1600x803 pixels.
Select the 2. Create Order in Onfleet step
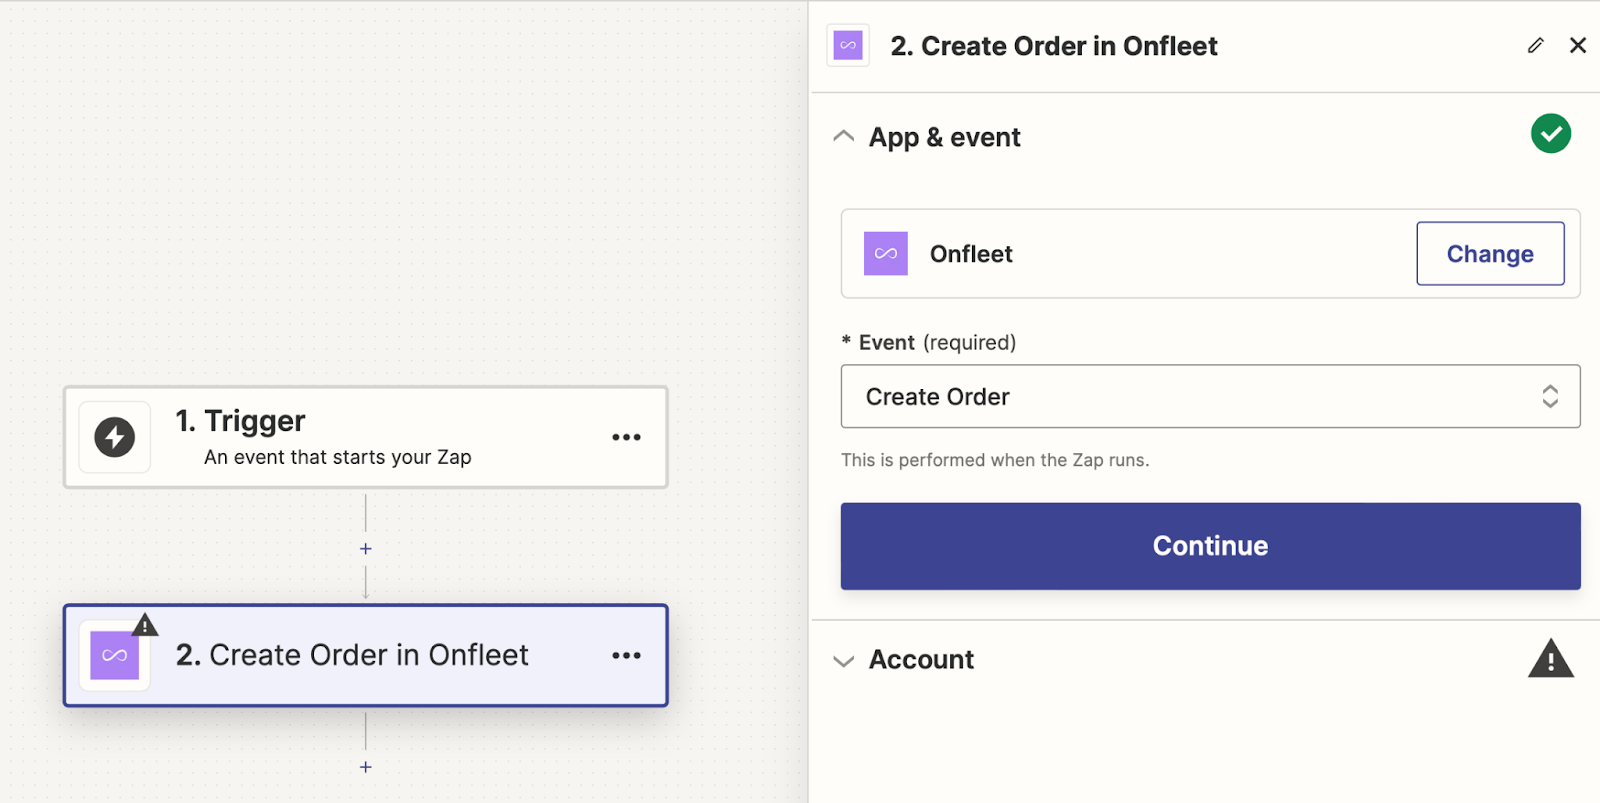click(x=366, y=656)
